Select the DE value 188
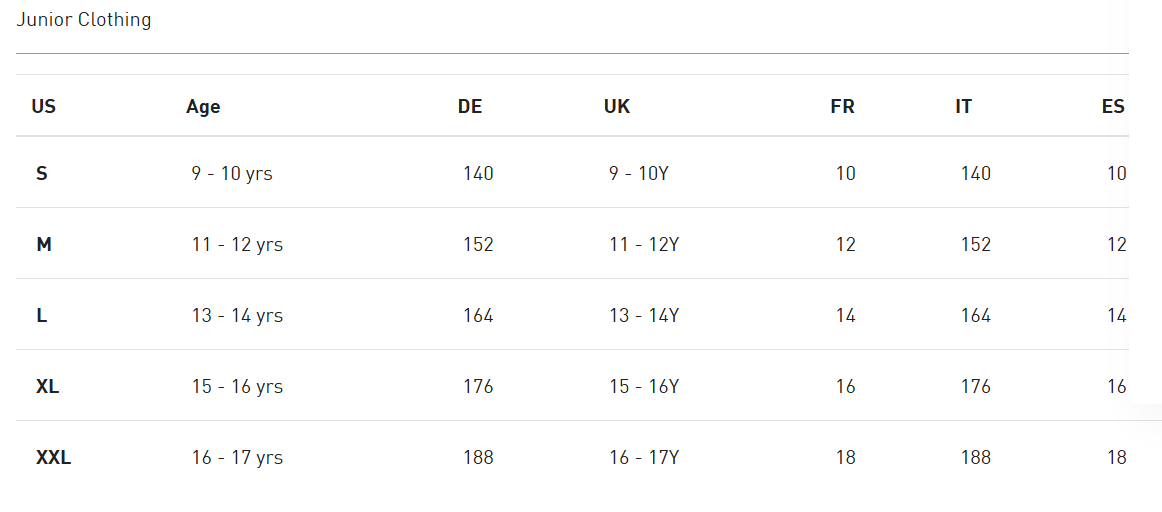The image size is (1162, 512). [x=478, y=458]
